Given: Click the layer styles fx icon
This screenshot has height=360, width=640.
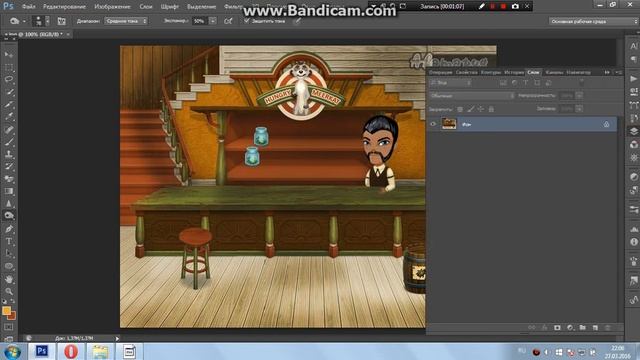Looking at the screenshot, I should 544,328.
